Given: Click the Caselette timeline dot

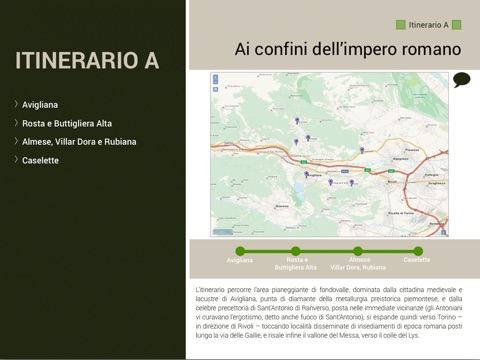Looking at the screenshot, I should 418,251.
